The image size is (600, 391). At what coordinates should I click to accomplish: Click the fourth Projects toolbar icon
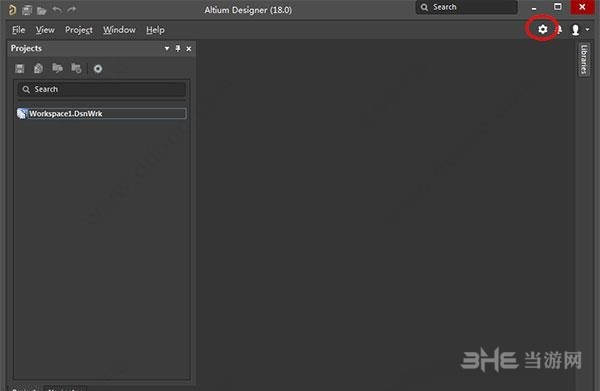click(x=76, y=68)
